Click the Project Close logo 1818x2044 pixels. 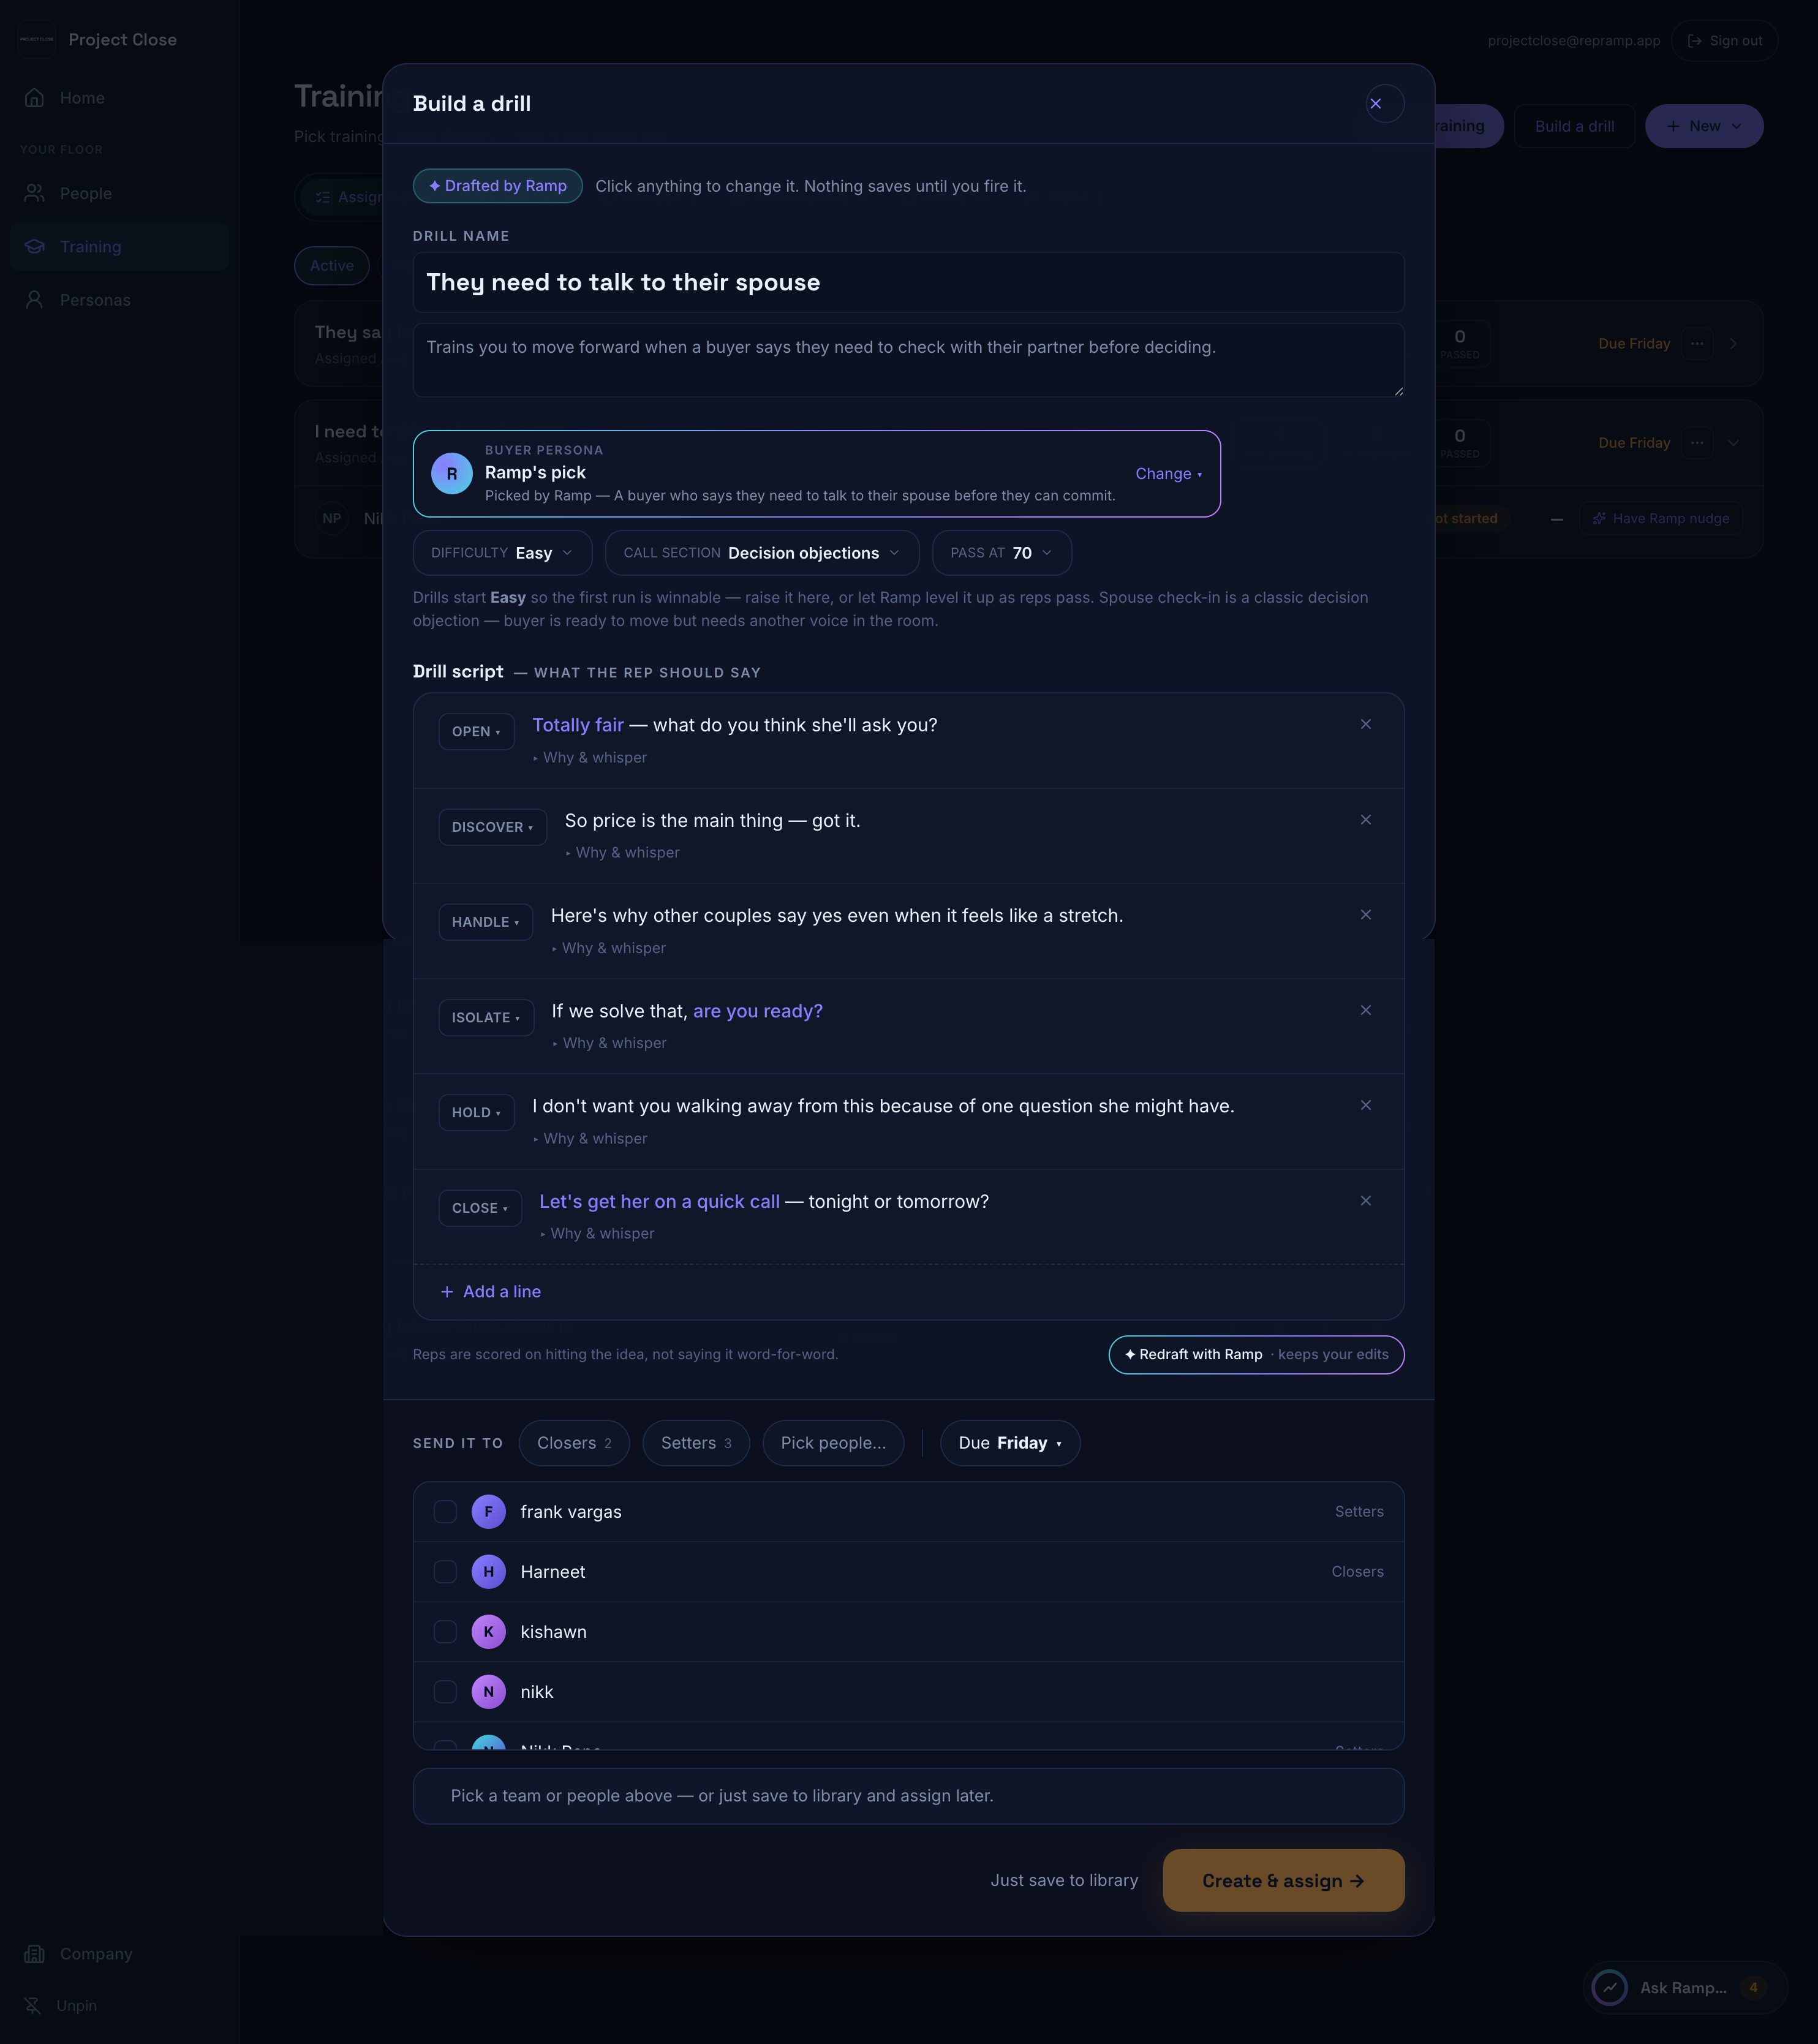[x=37, y=40]
